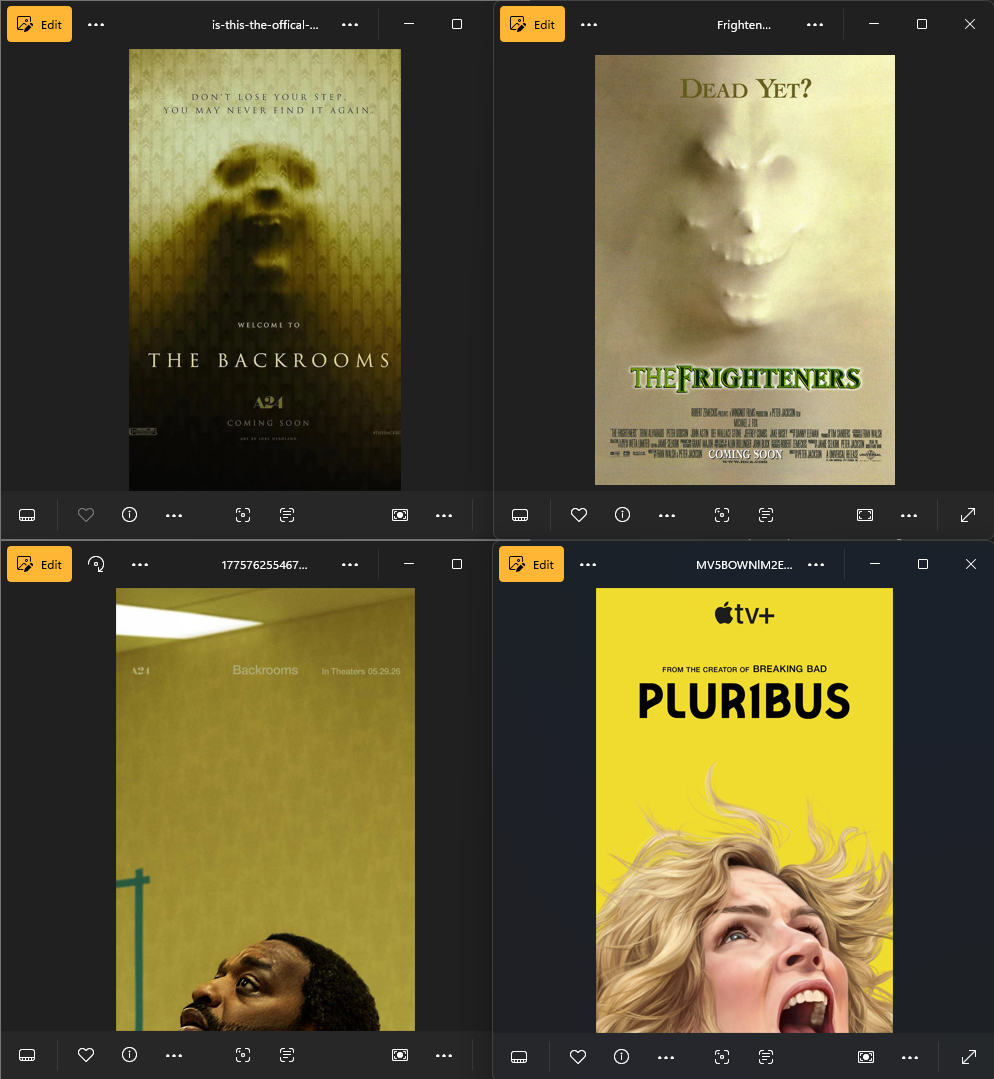Open bottom see-more menu after info in is-this-the-offical window
The height and width of the screenshot is (1079, 994).
(174, 515)
